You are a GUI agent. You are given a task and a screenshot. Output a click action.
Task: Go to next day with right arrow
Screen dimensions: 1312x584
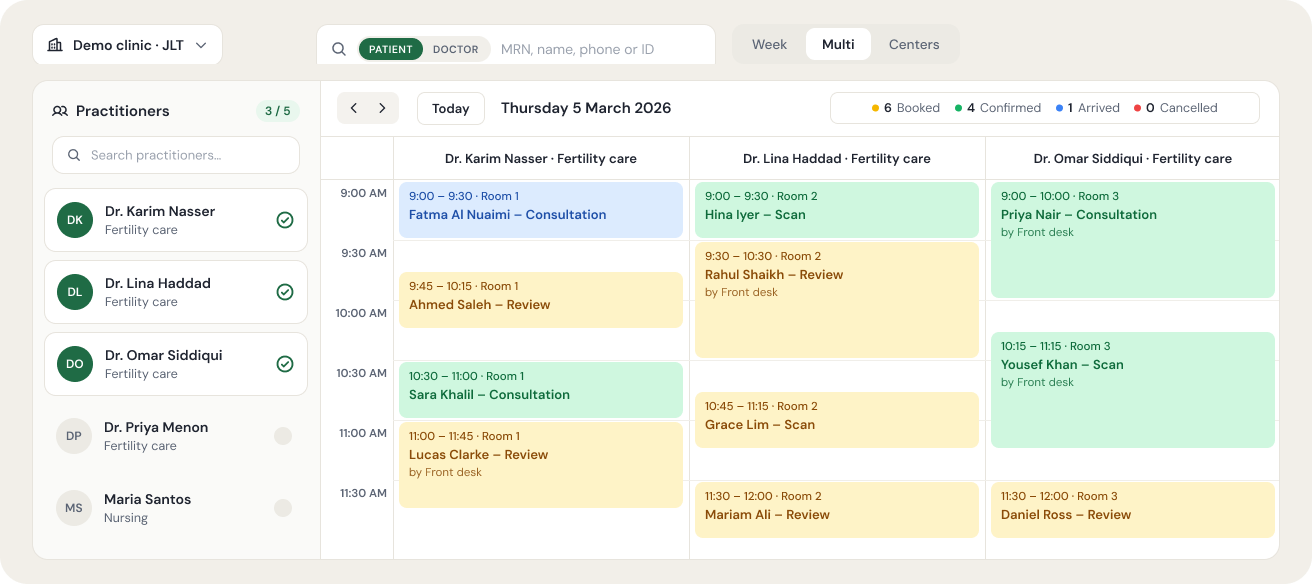(382, 108)
